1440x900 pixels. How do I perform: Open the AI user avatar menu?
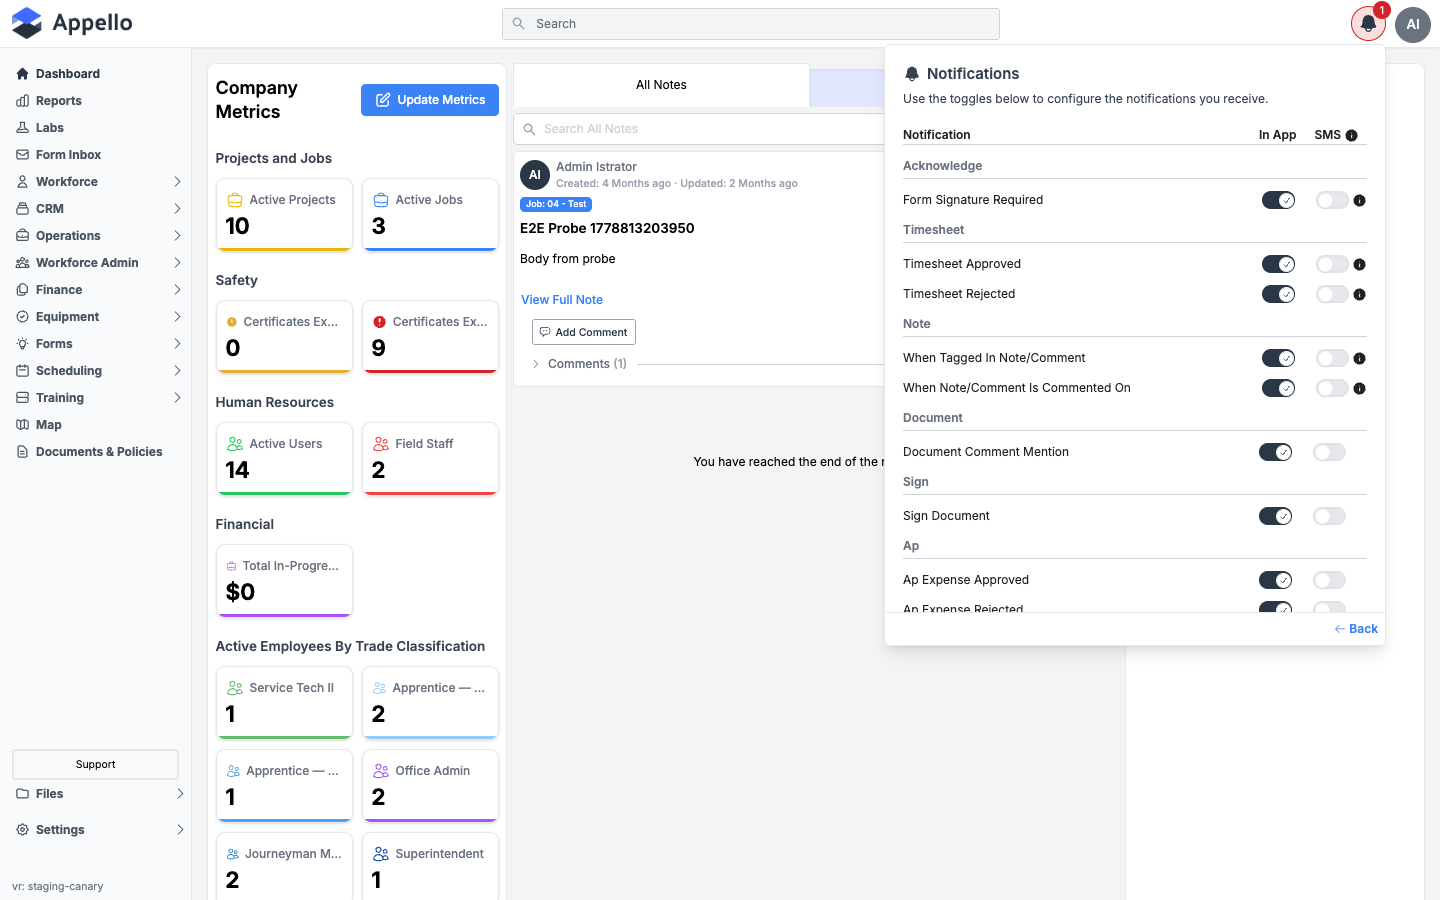pyautogui.click(x=1413, y=24)
